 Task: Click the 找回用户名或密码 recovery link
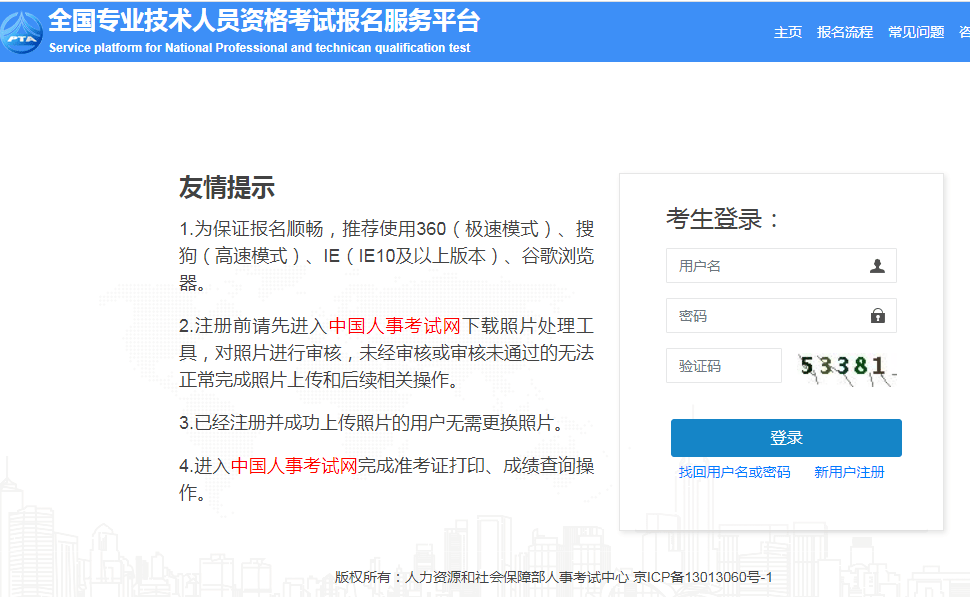736,471
